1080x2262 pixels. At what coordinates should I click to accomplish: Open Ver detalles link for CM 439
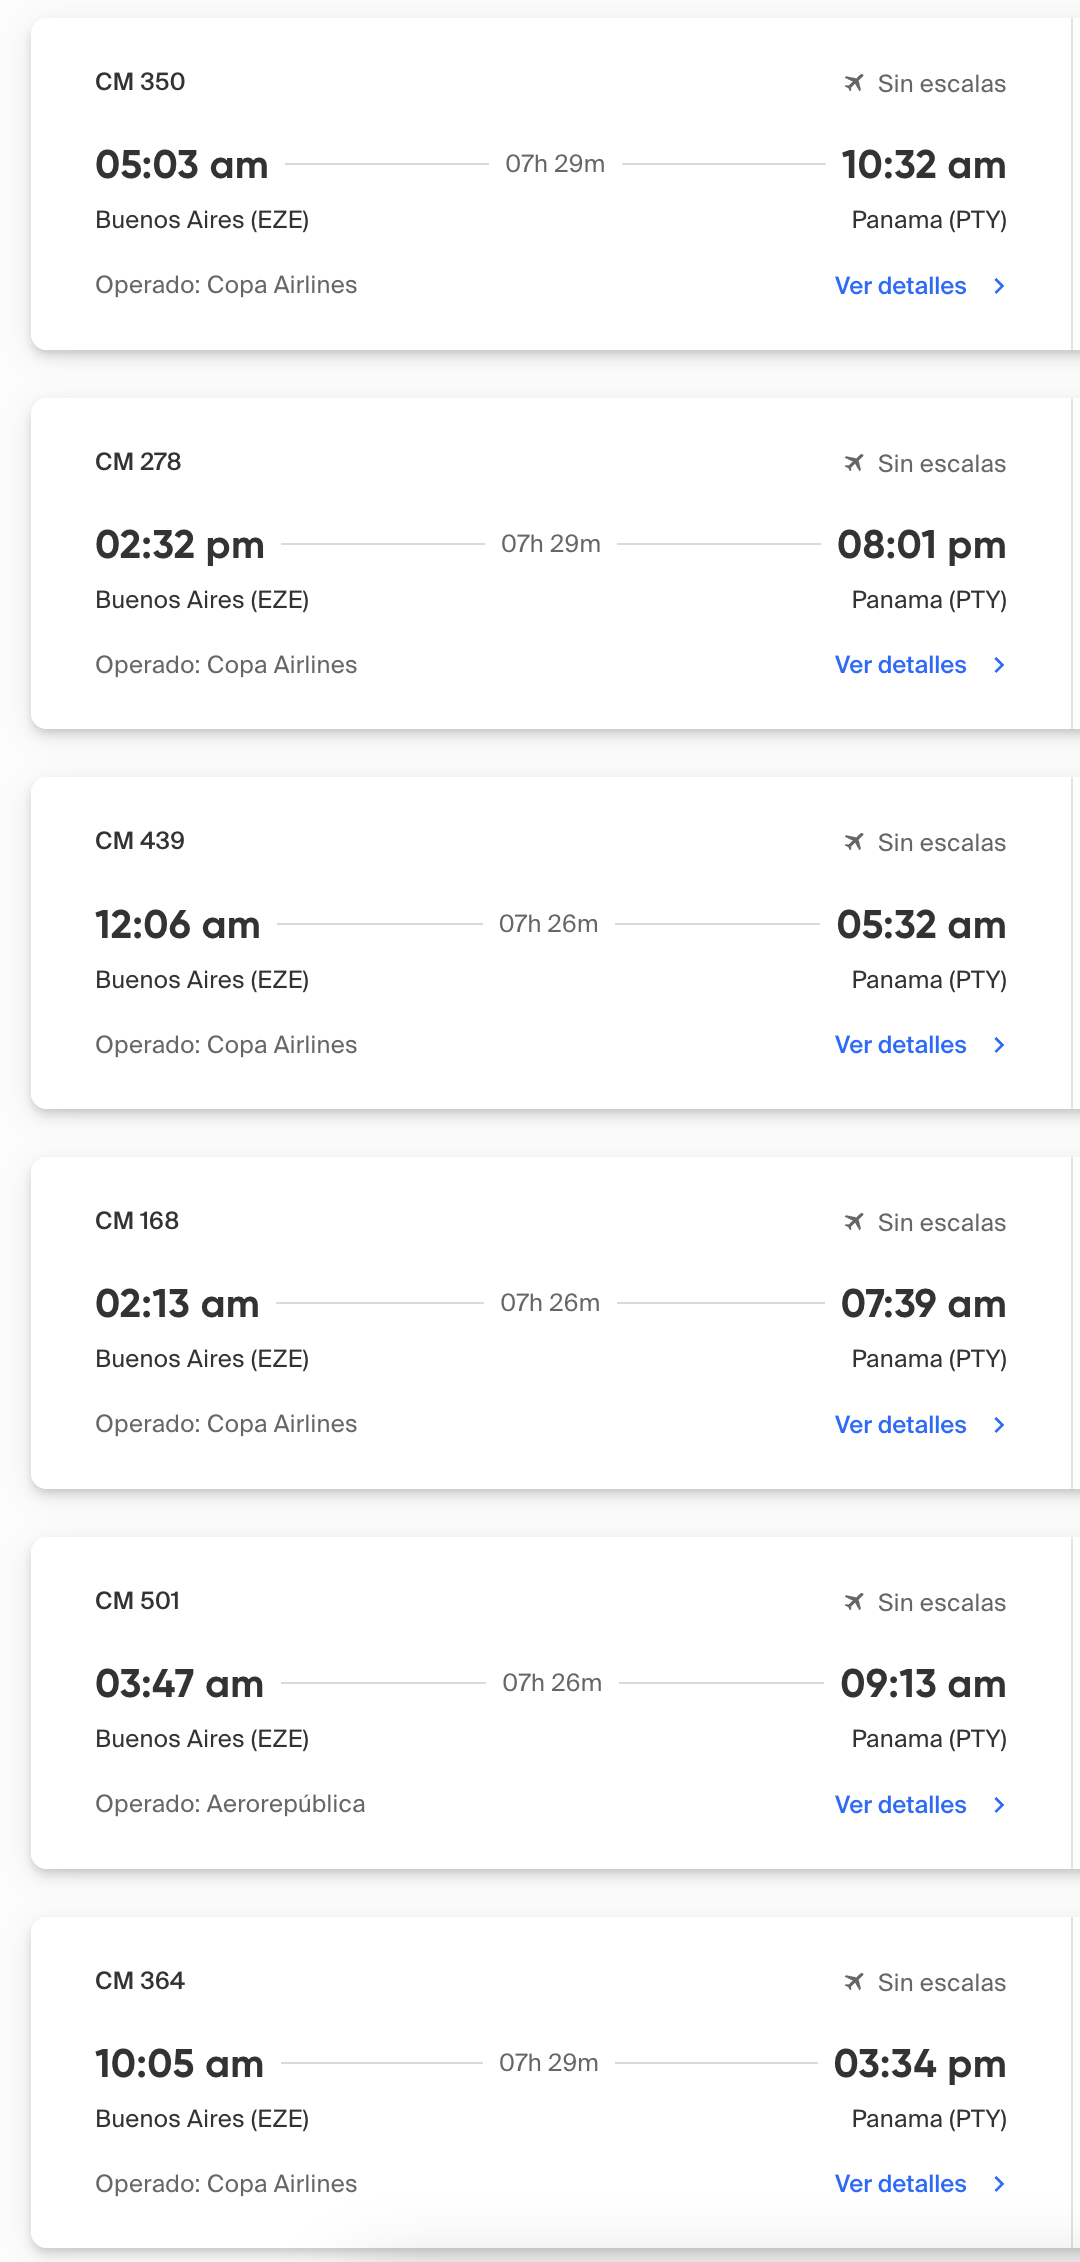900,1045
